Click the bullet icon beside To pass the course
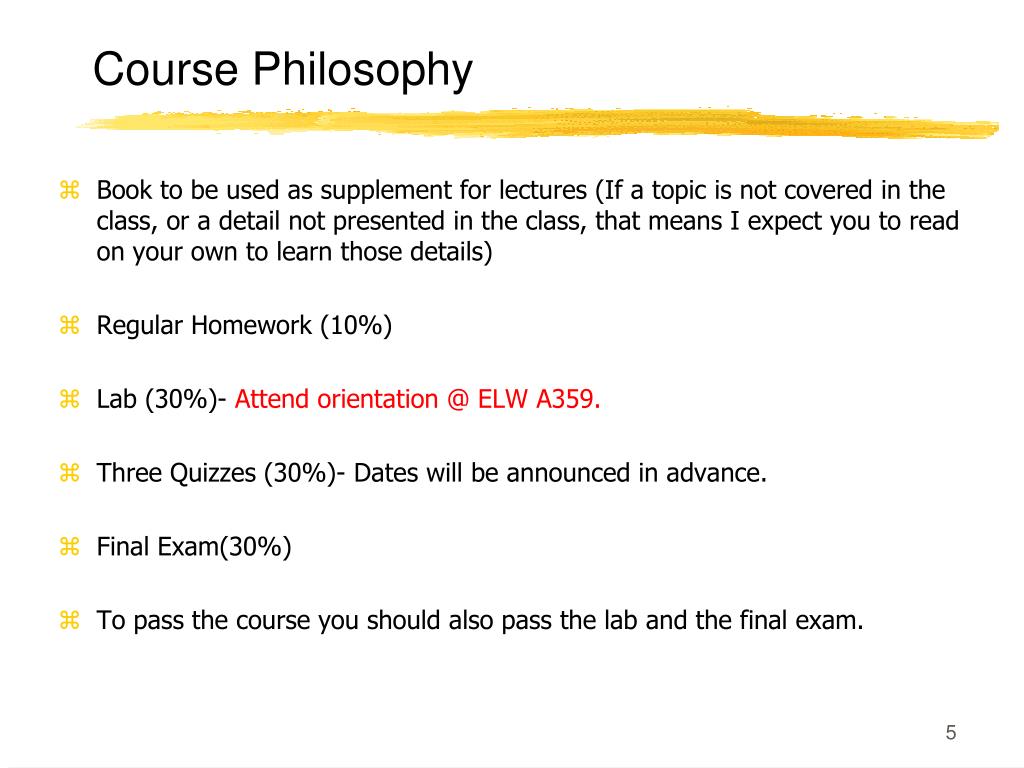1024x768 pixels. click(69, 620)
